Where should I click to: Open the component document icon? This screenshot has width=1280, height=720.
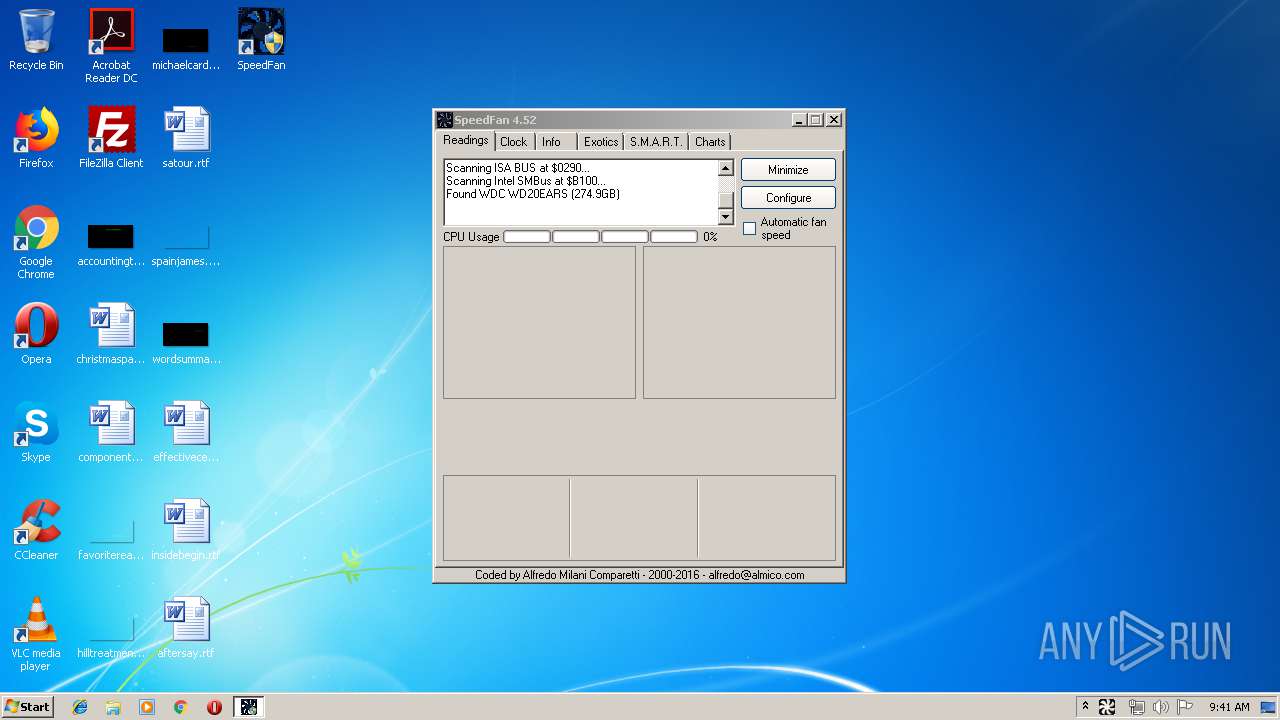tap(111, 432)
